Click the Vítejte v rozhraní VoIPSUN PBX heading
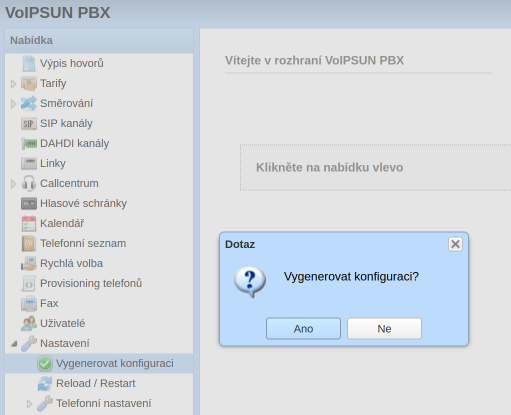Screen dimensions: 511x415 pos(314,60)
